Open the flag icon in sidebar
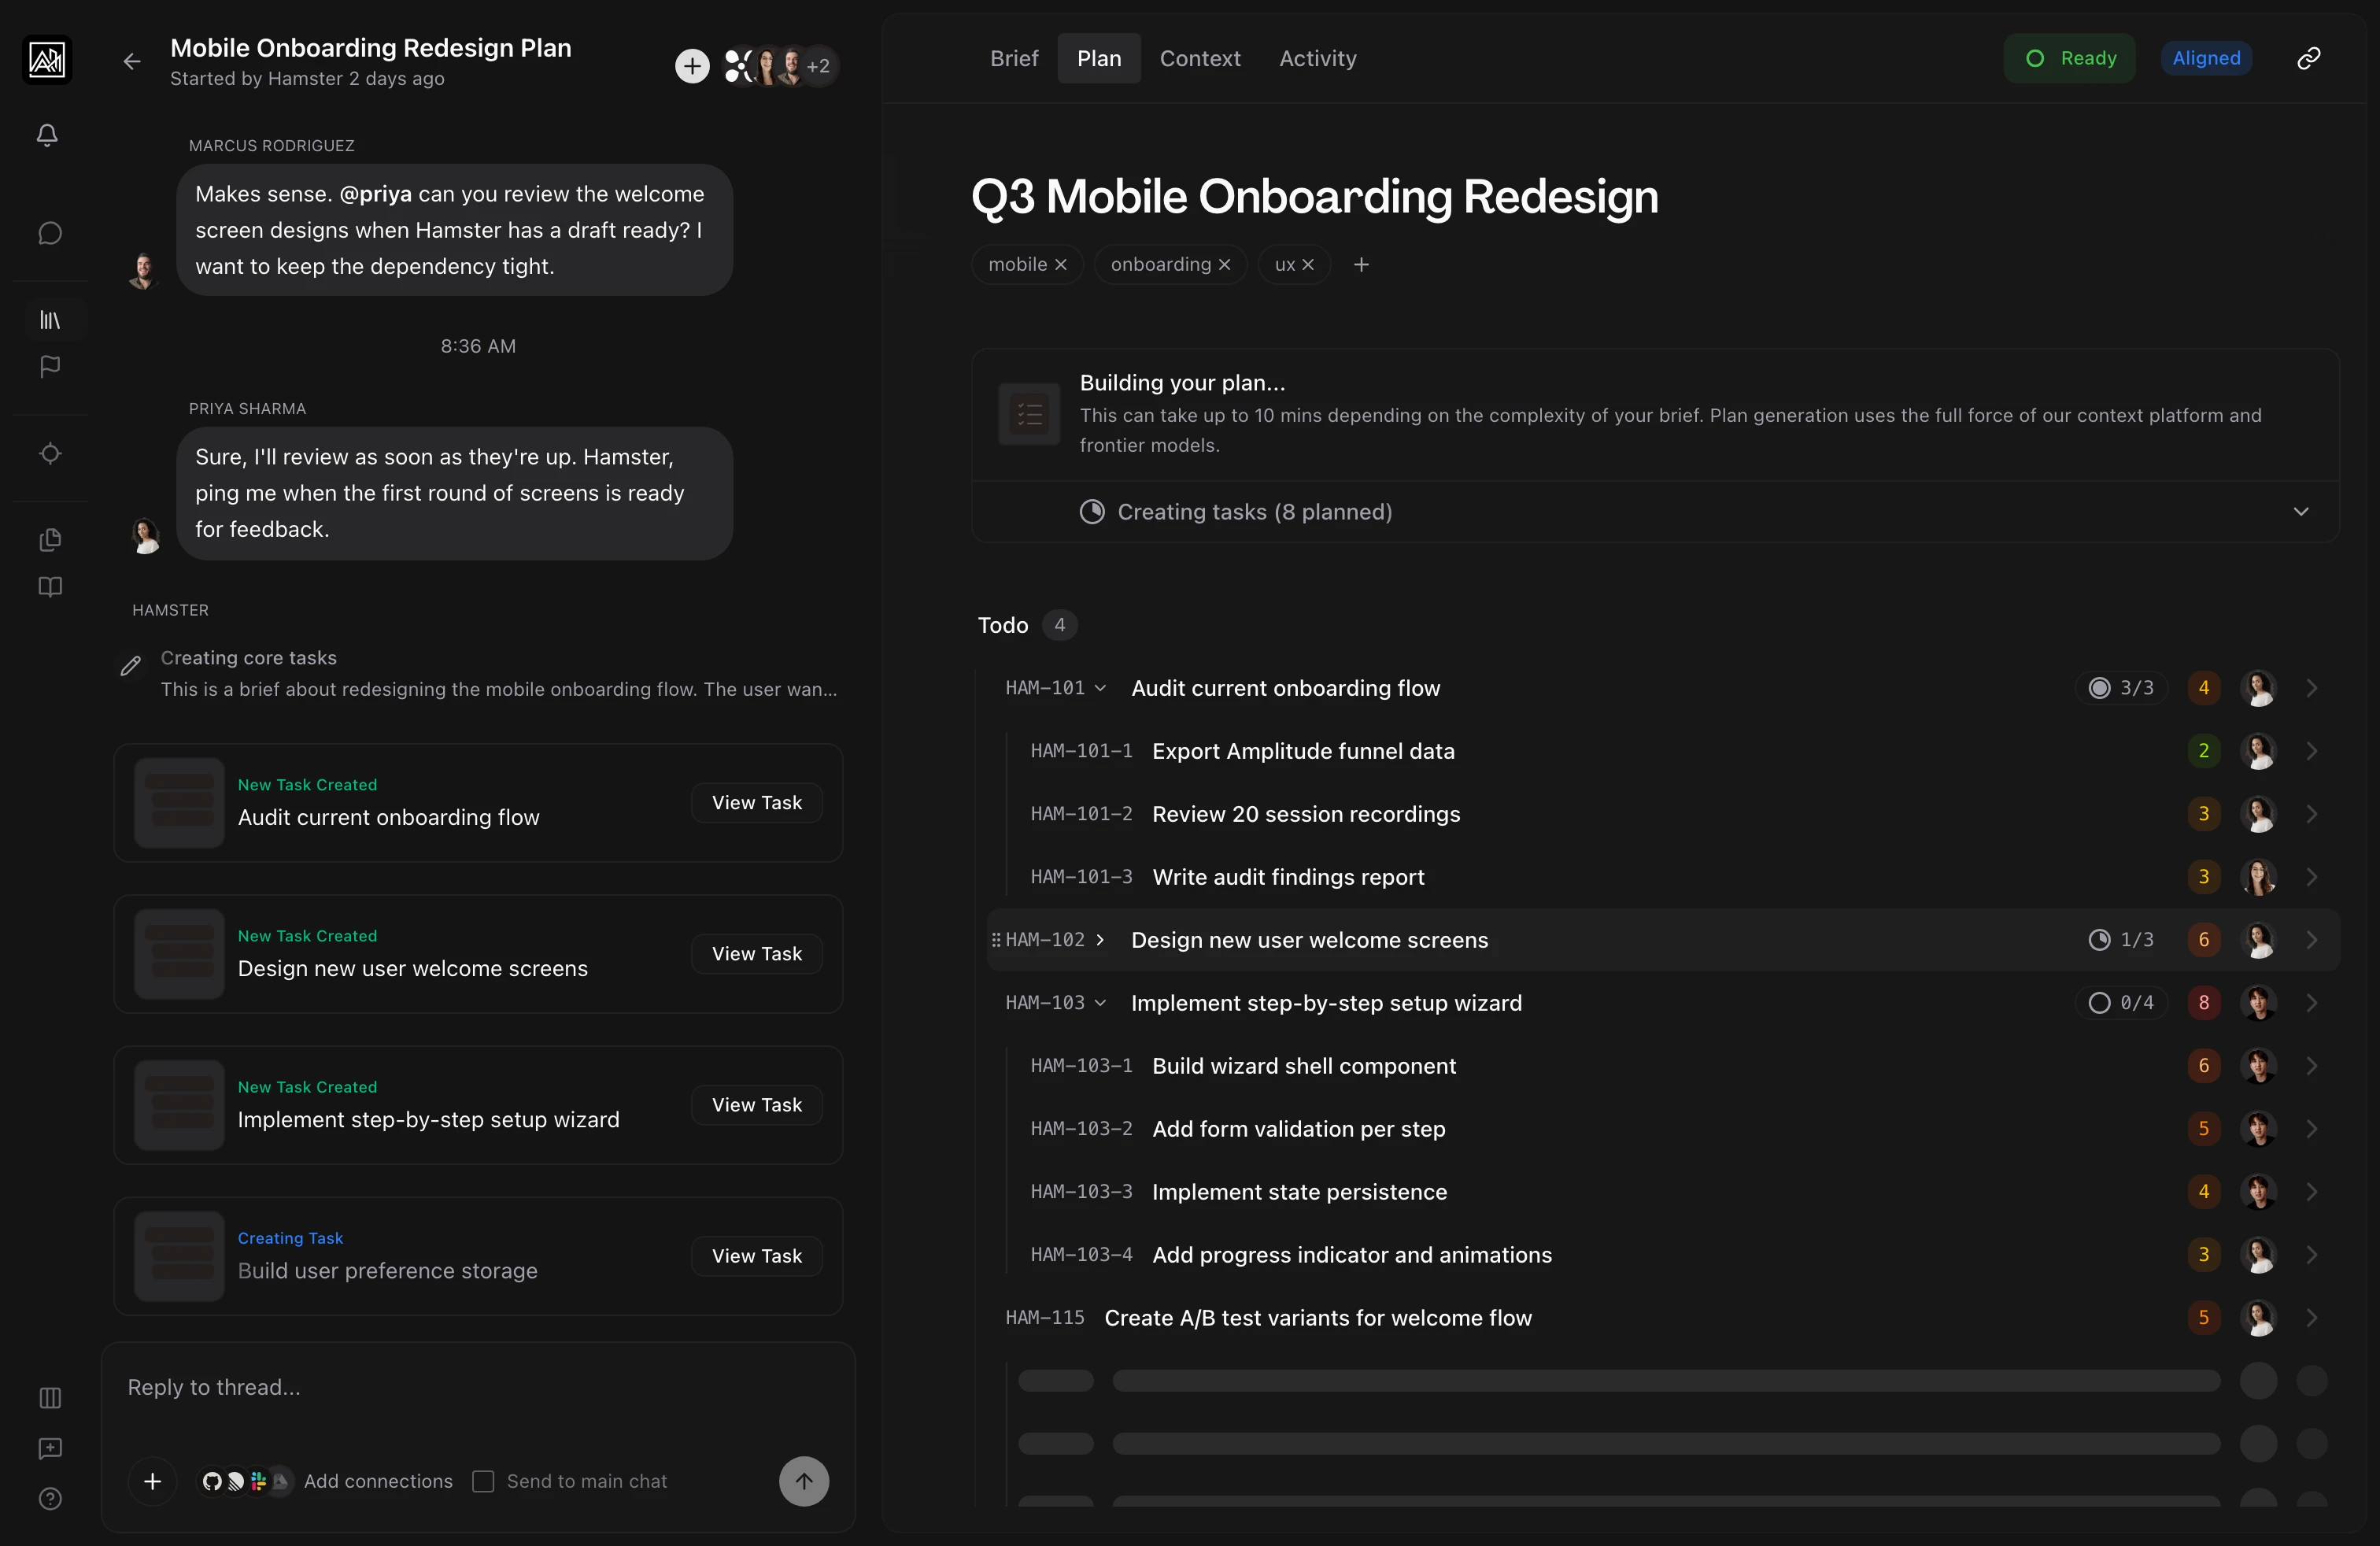The image size is (2380, 1546). (x=49, y=367)
